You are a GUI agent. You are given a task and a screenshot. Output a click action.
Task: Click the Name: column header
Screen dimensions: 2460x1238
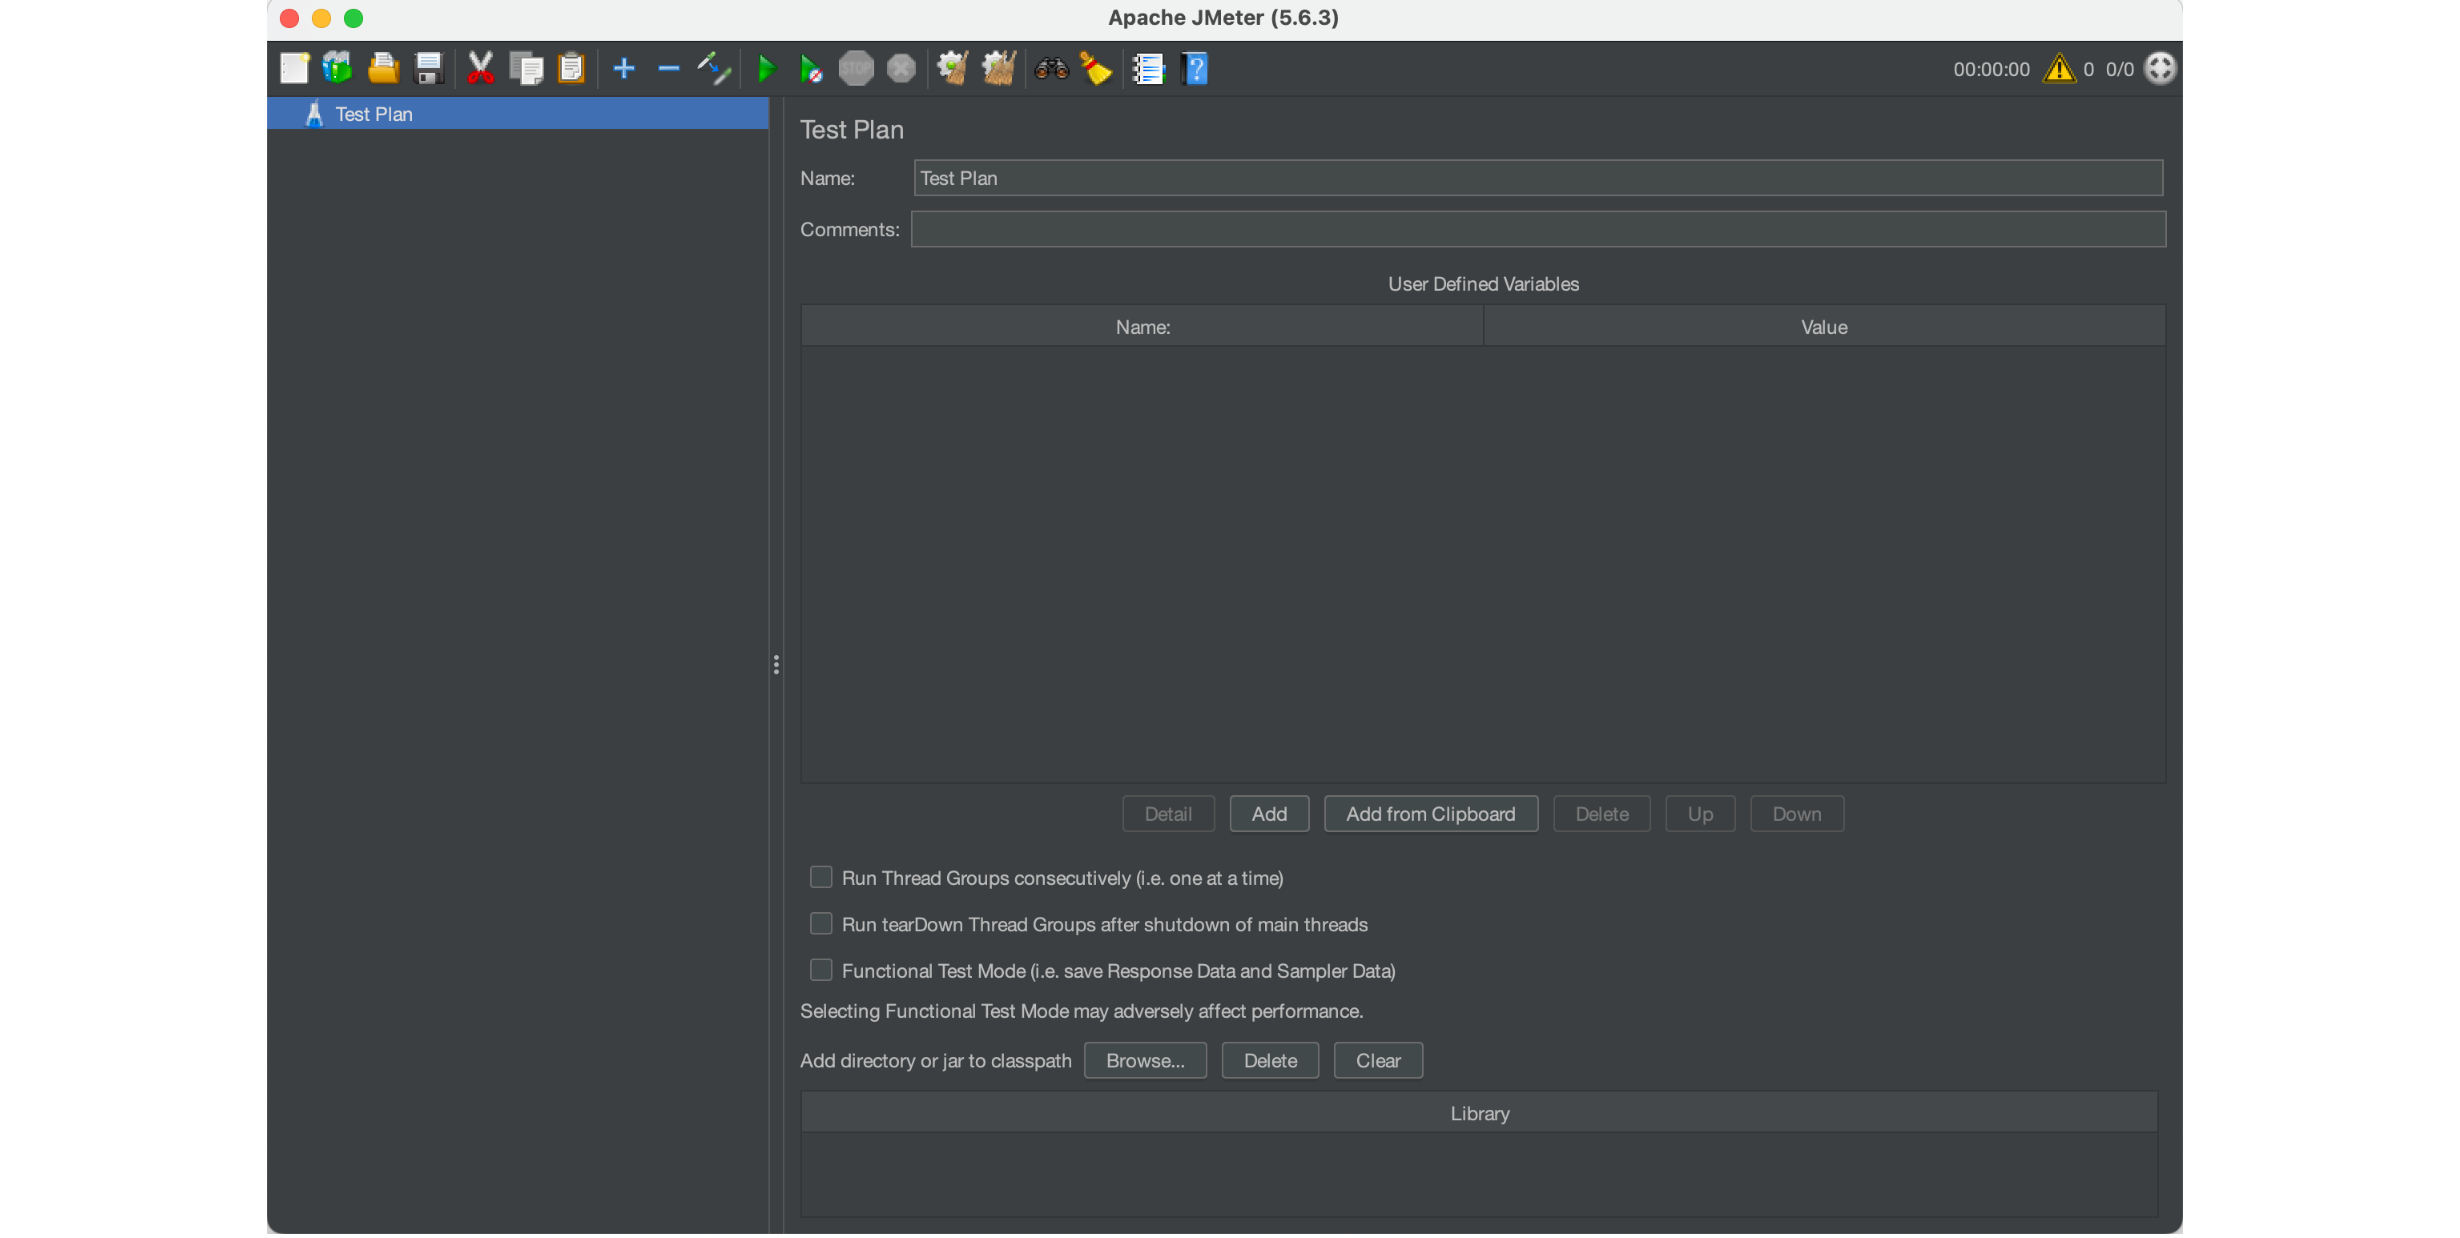tap(1142, 327)
